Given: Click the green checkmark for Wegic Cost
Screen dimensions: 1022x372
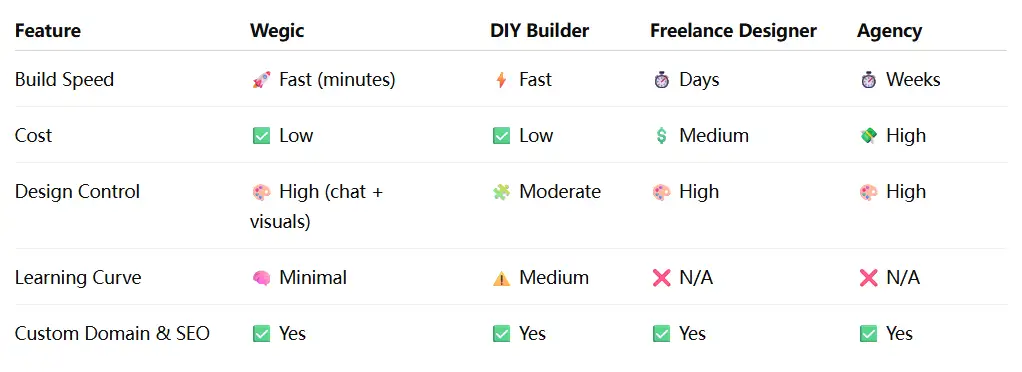Looking at the screenshot, I should click(x=261, y=136).
